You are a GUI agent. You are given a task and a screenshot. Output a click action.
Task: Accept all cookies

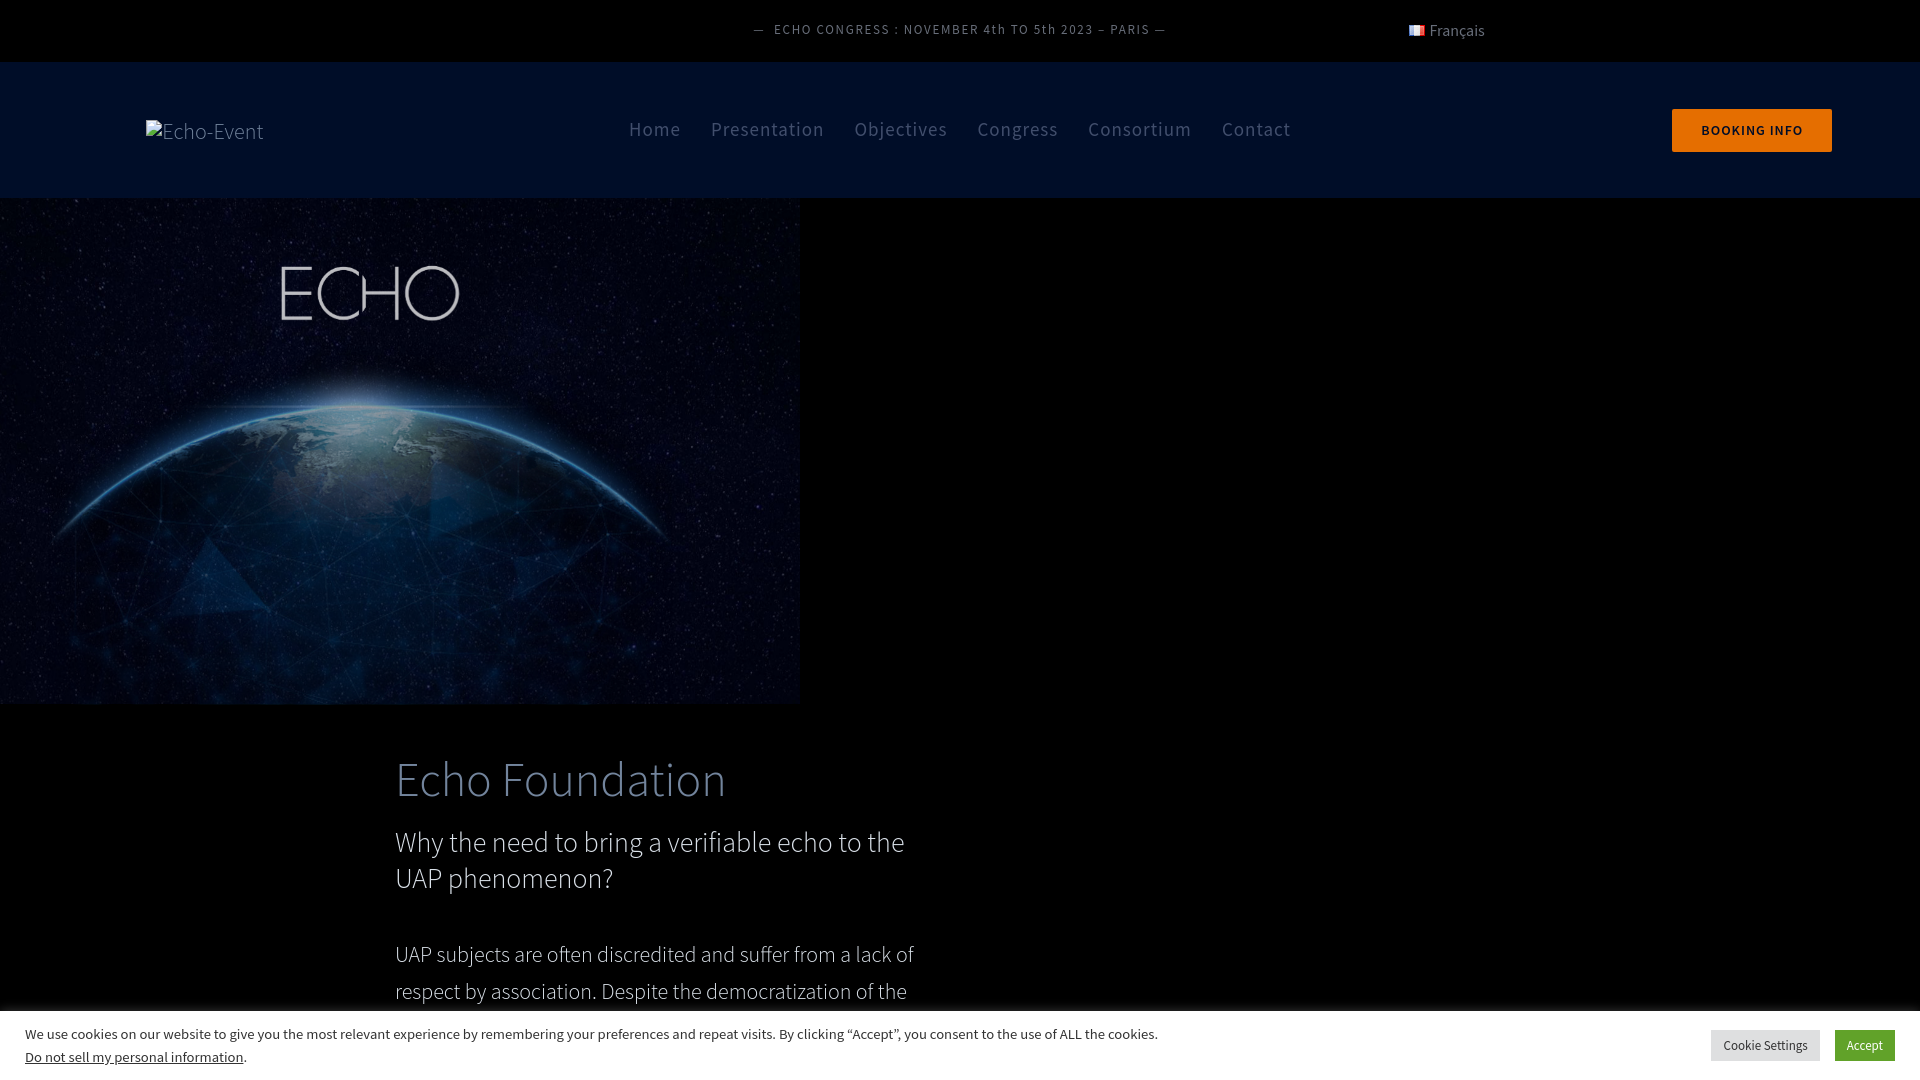pos(1864,1045)
